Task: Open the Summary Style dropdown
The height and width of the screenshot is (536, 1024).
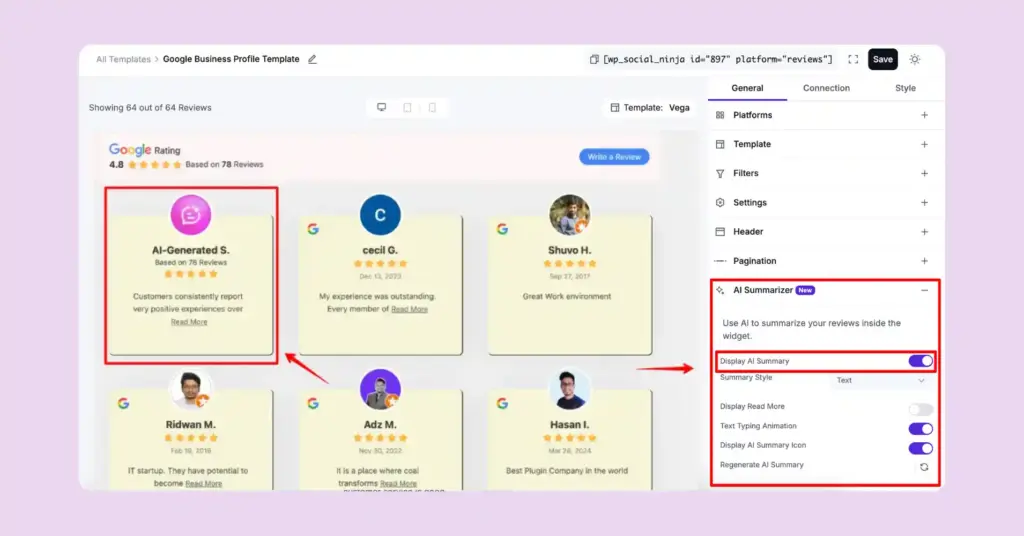Action: (880, 381)
